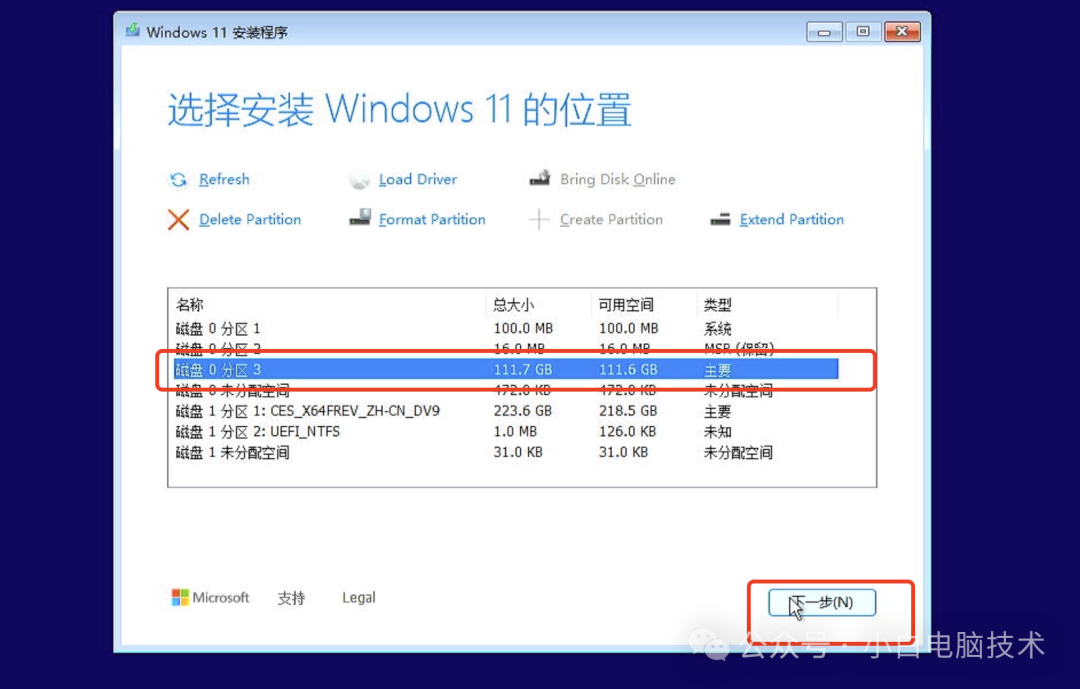Select 磁盘 1 分区 1: CES_X64FREV_ZH-CN_DV9
The image size is (1080, 689).
506,411
